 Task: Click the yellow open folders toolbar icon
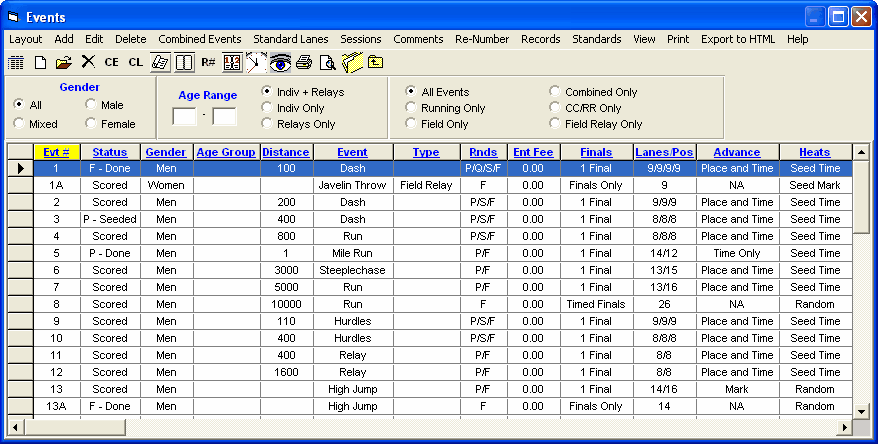tap(352, 62)
